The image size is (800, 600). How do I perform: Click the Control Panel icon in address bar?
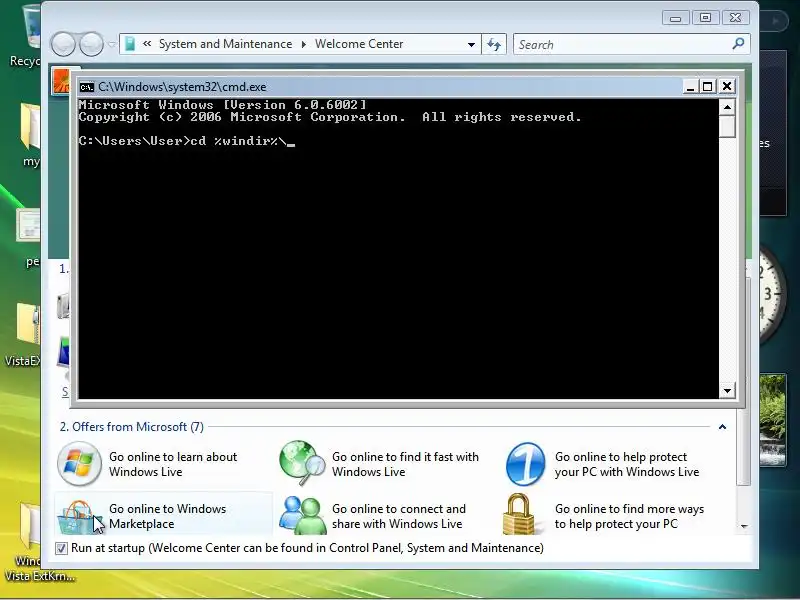point(130,44)
